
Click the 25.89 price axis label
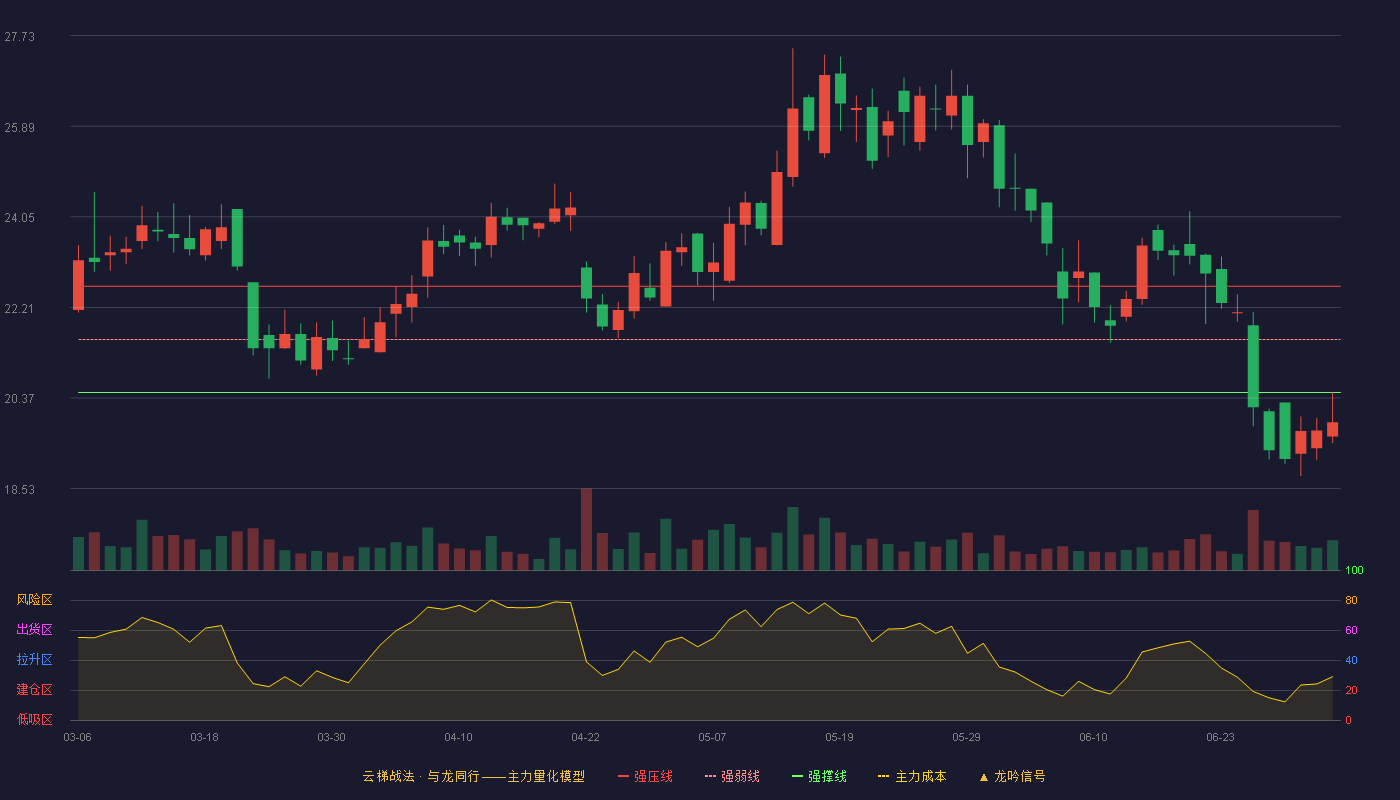[x=19, y=127]
